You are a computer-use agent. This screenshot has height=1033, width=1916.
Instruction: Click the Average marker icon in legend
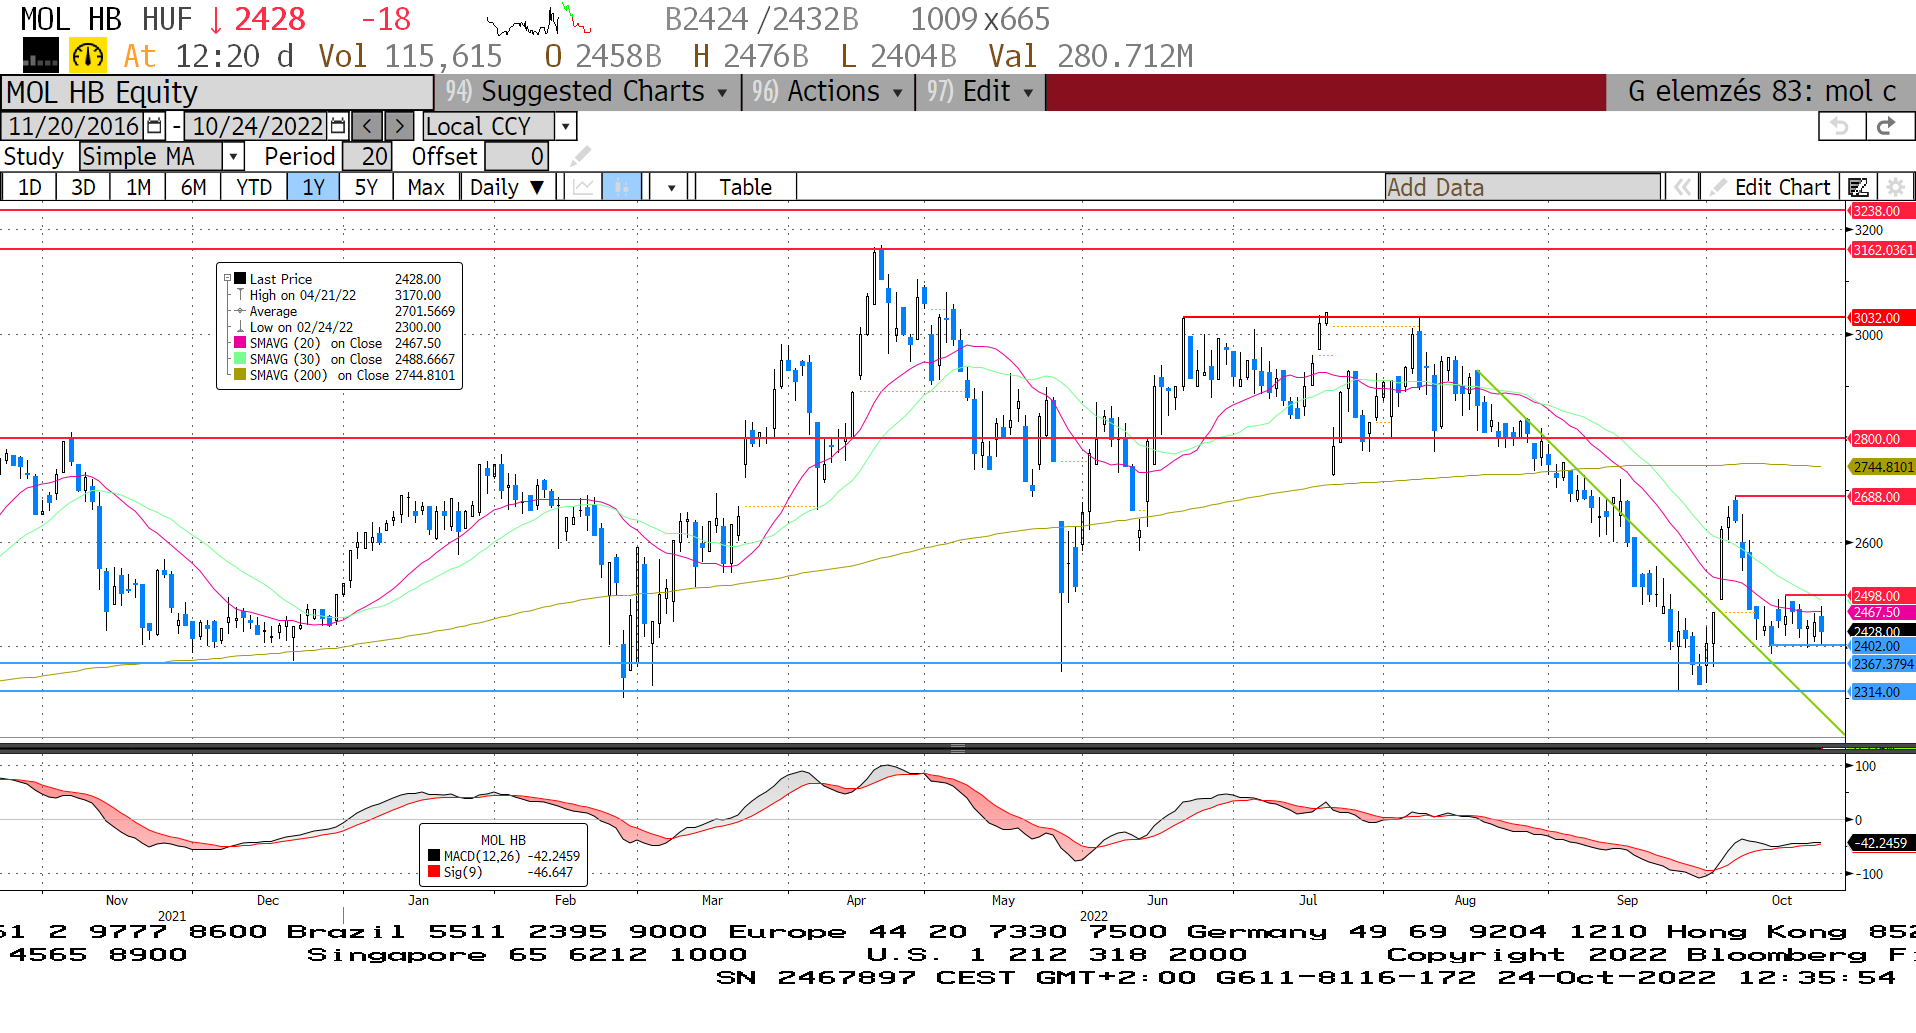pos(240,311)
